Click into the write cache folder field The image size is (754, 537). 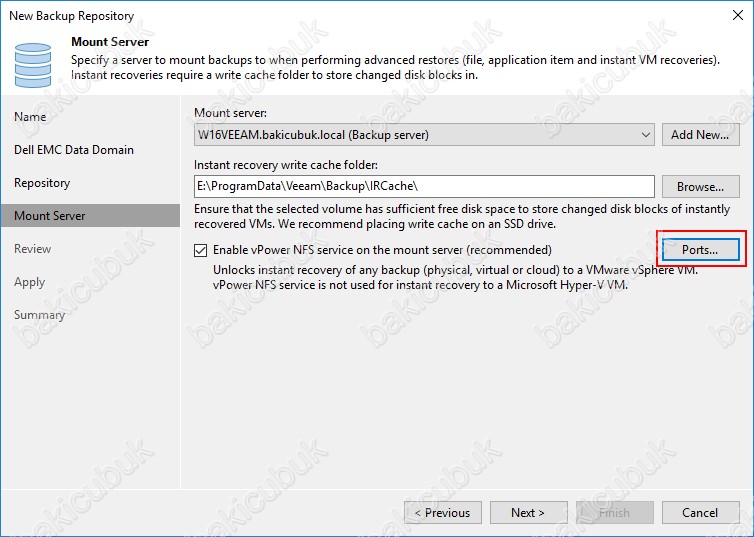click(x=424, y=187)
